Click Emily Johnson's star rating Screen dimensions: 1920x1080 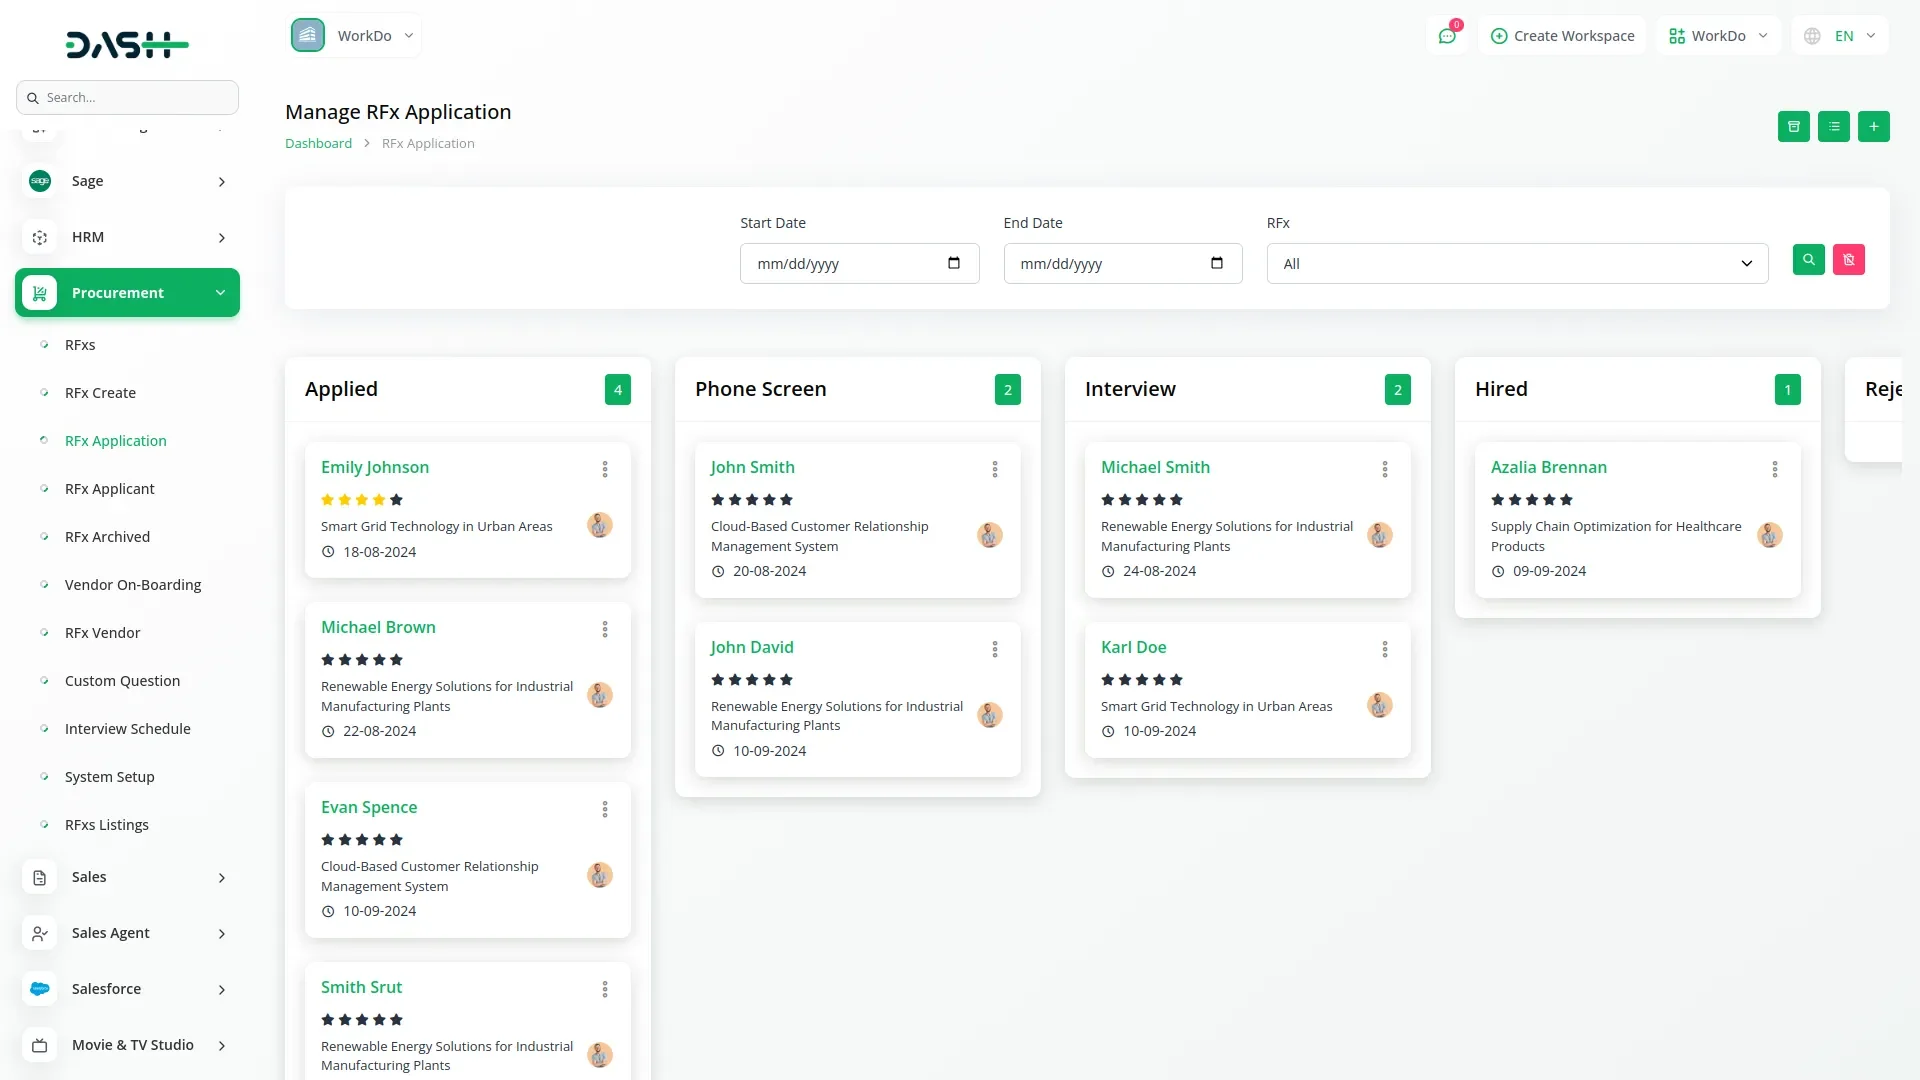(361, 500)
